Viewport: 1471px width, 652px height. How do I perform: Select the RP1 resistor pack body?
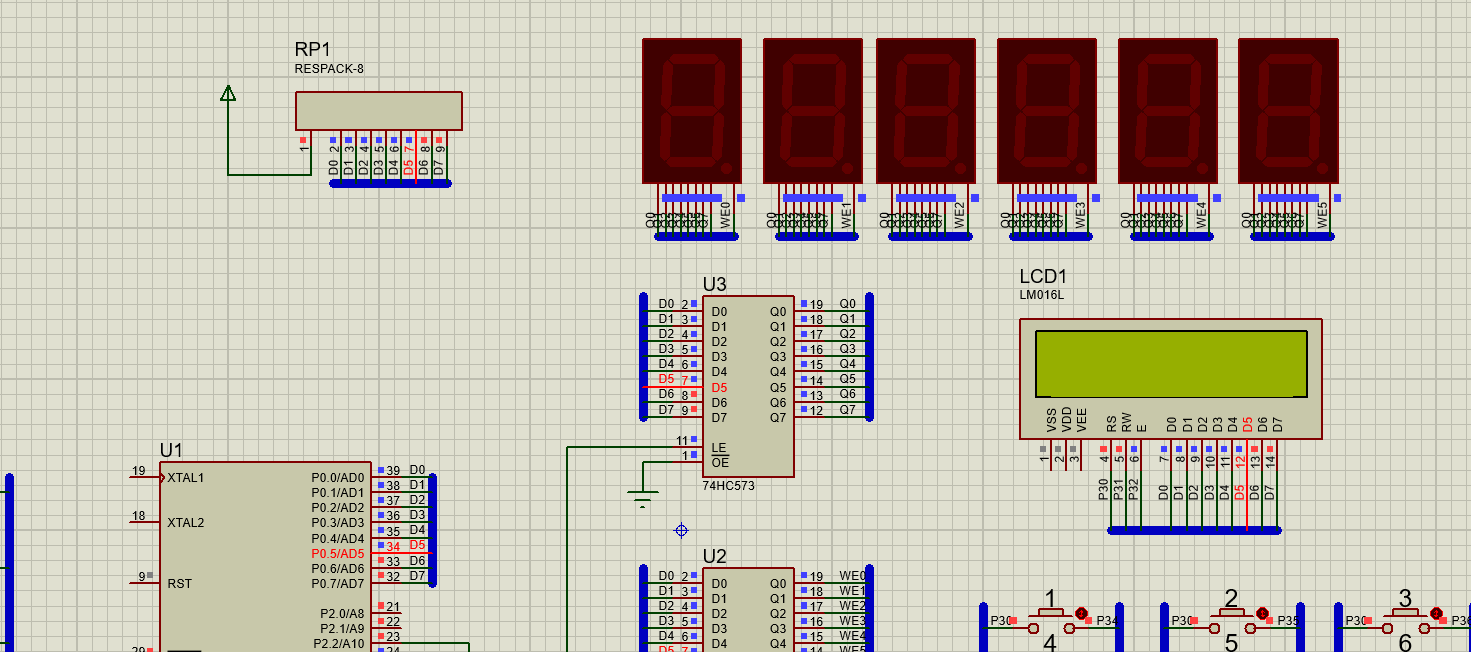click(x=379, y=111)
